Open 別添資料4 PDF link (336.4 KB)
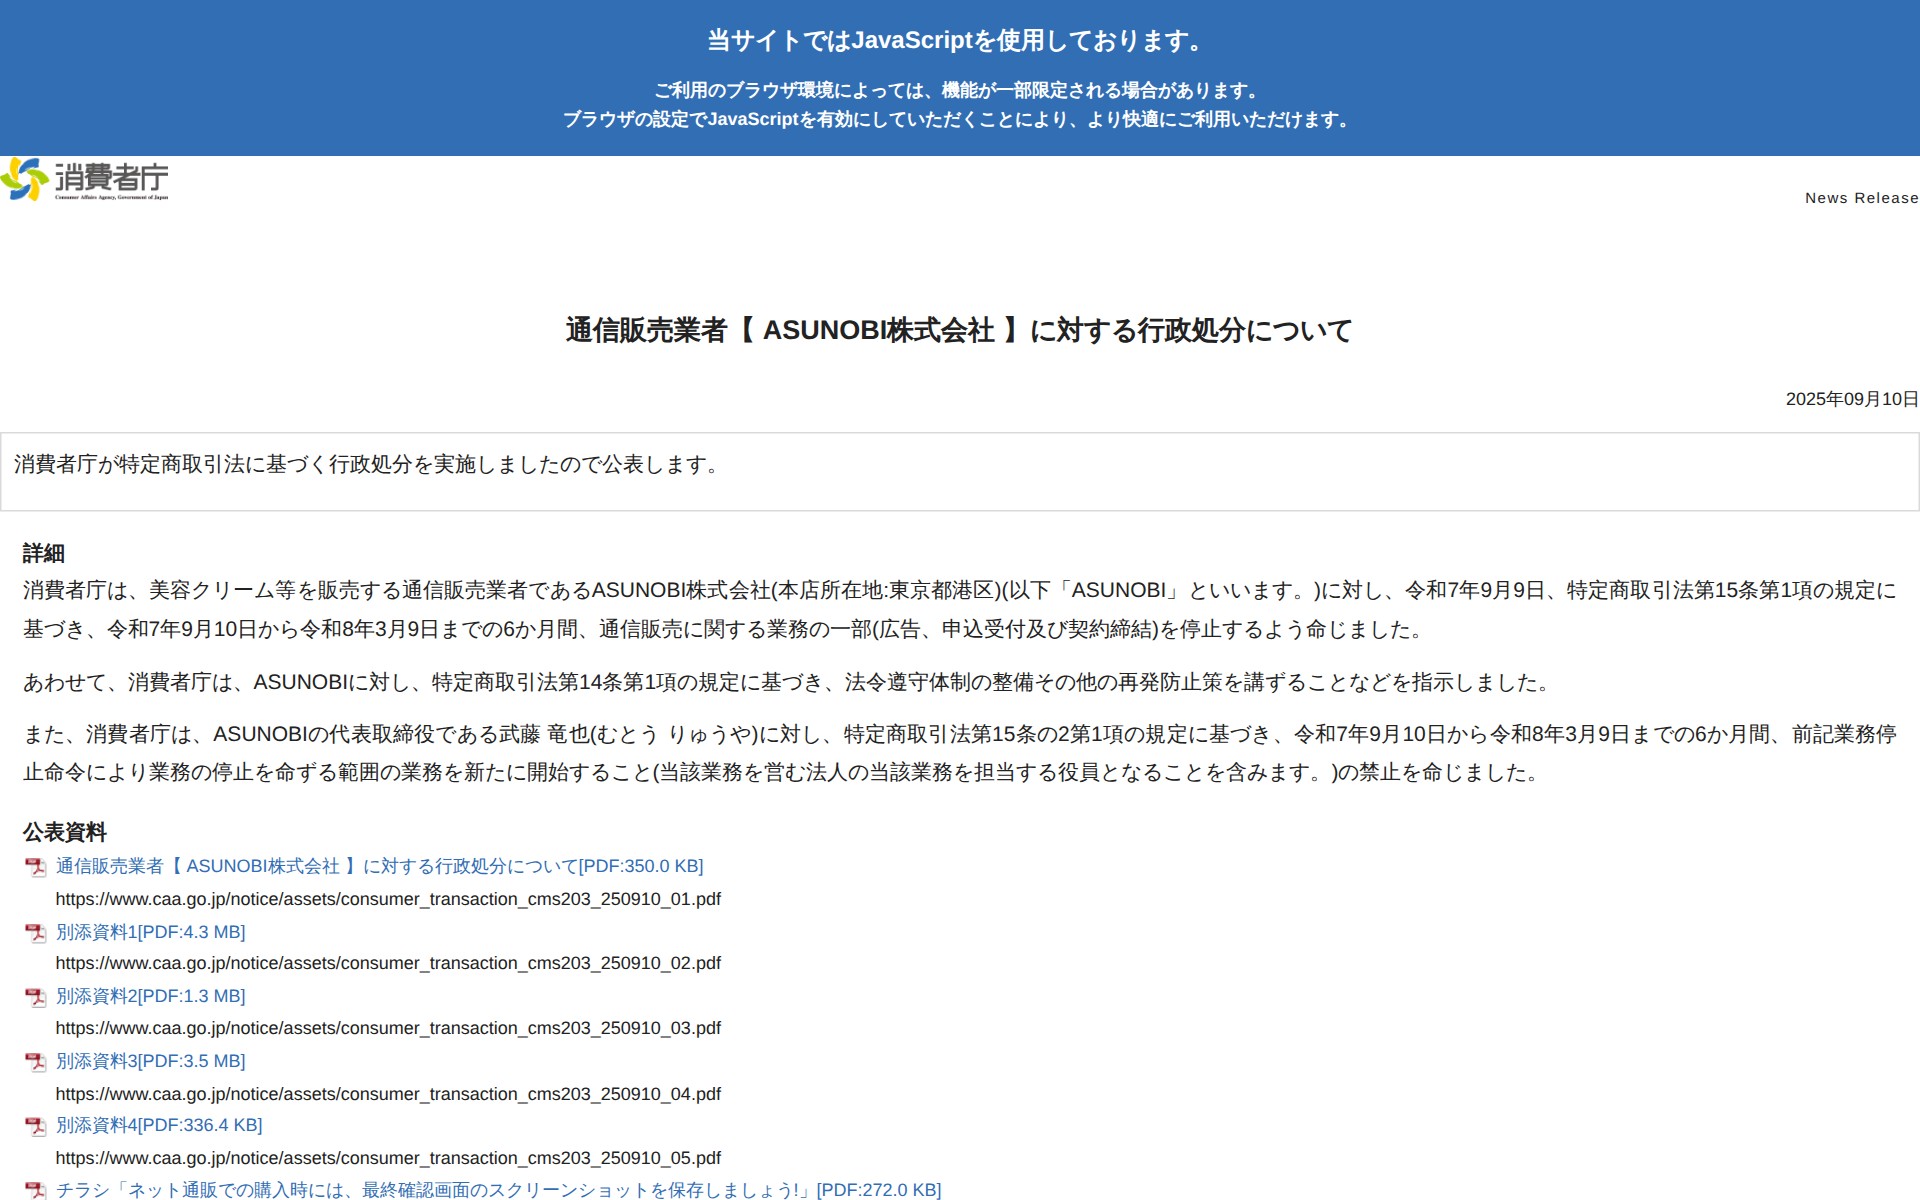 159,1125
